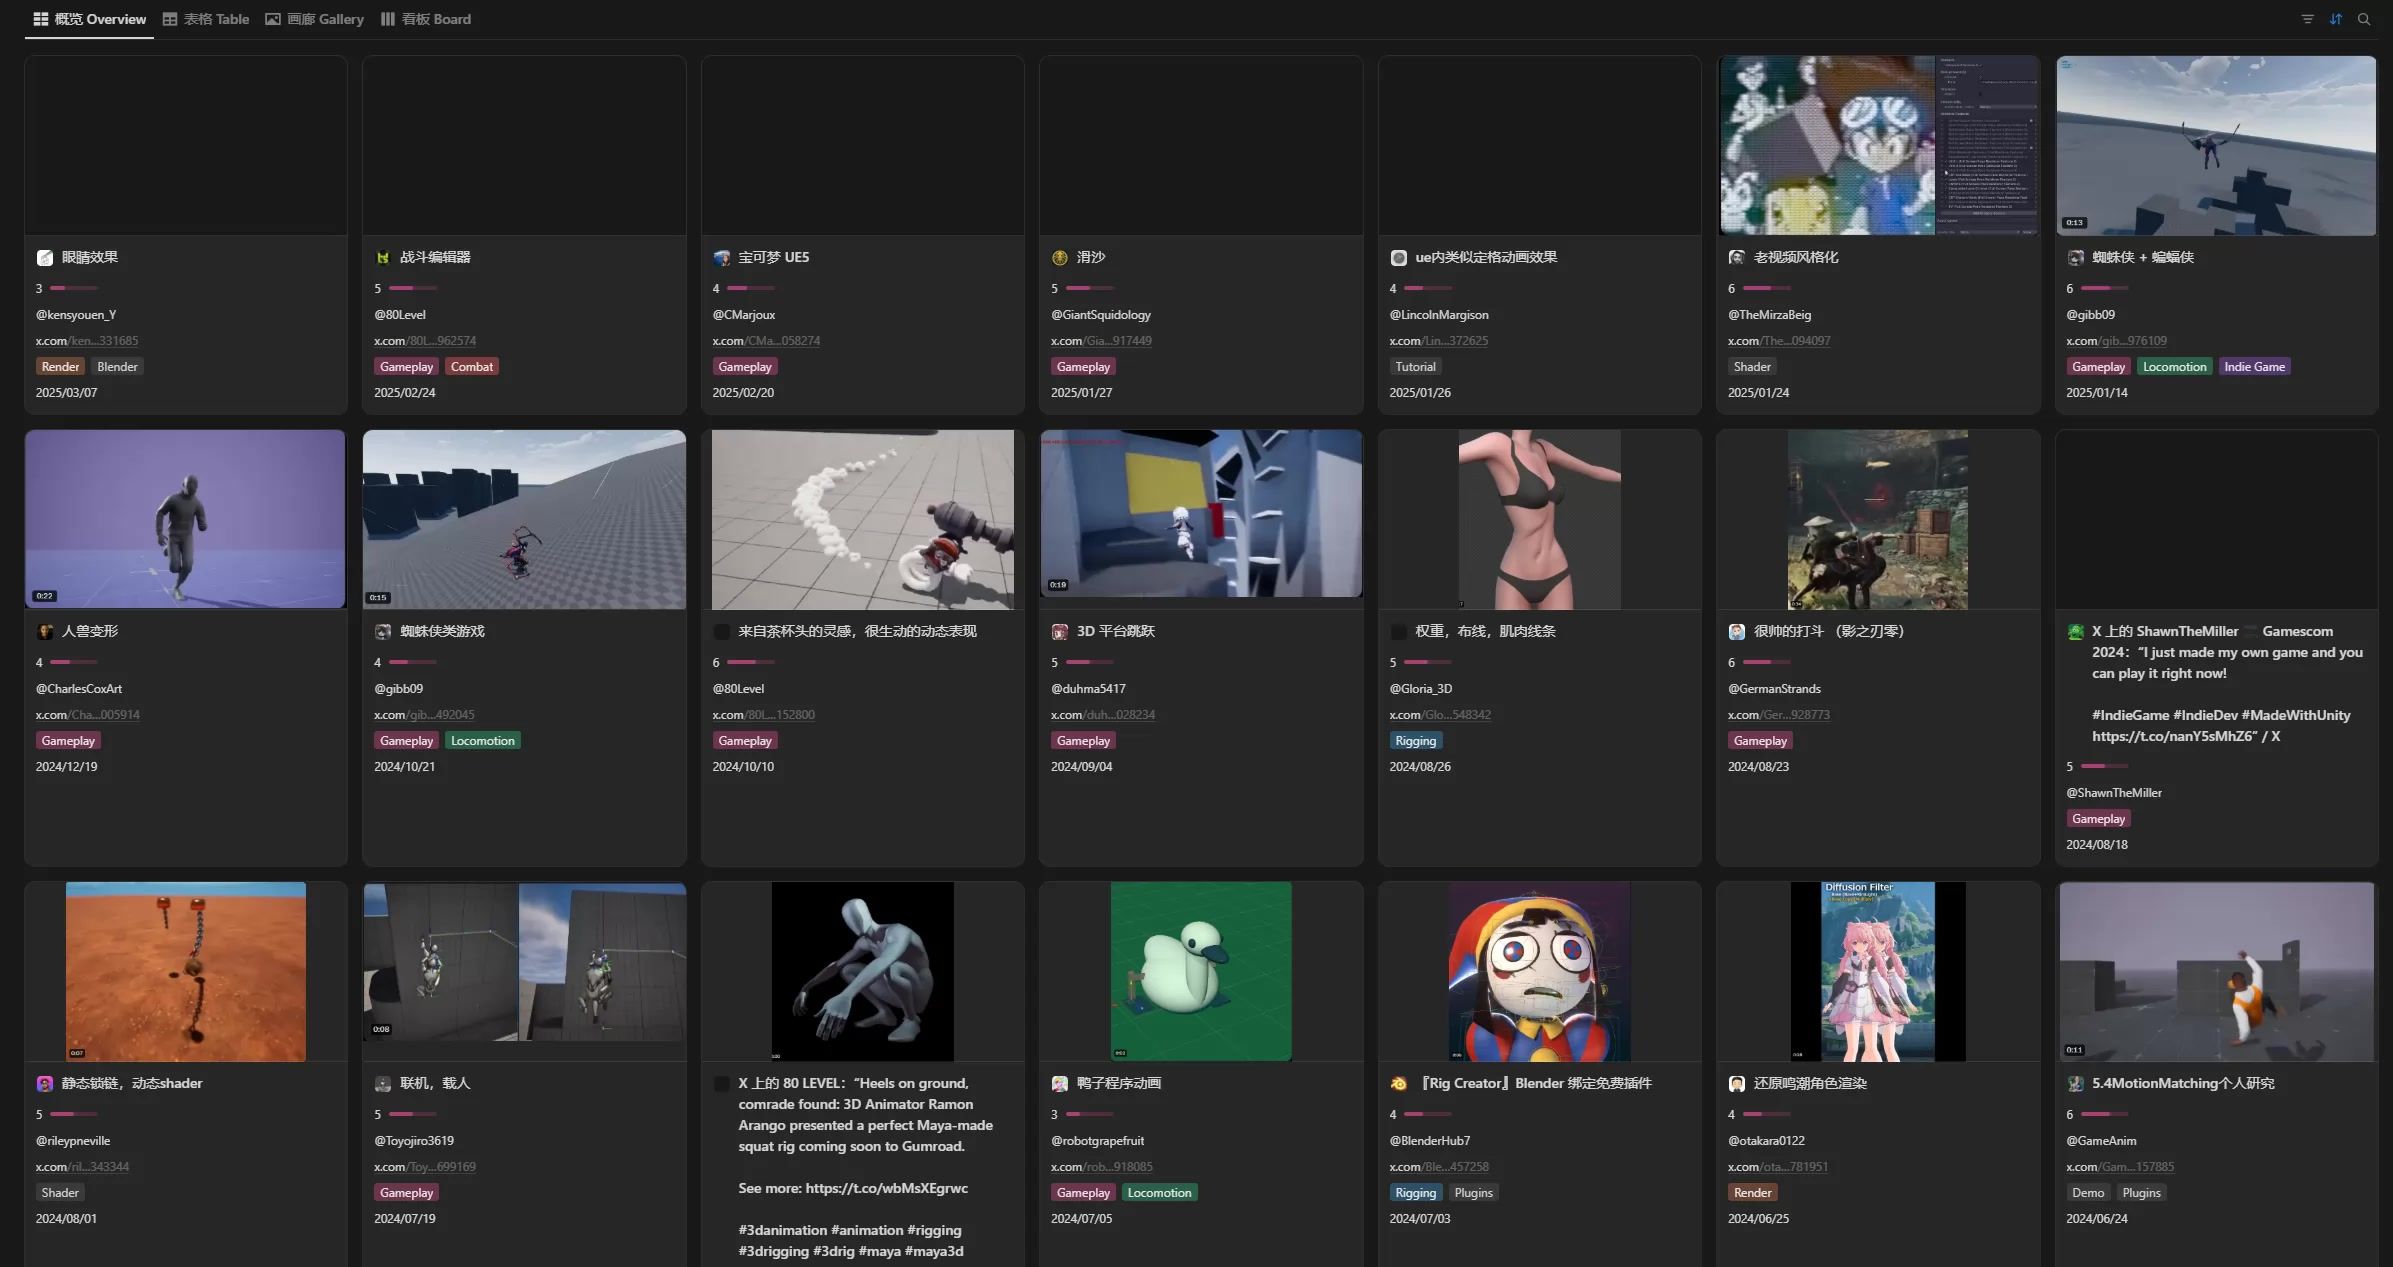Switch to the 画廊 Gallery tab

point(314,19)
